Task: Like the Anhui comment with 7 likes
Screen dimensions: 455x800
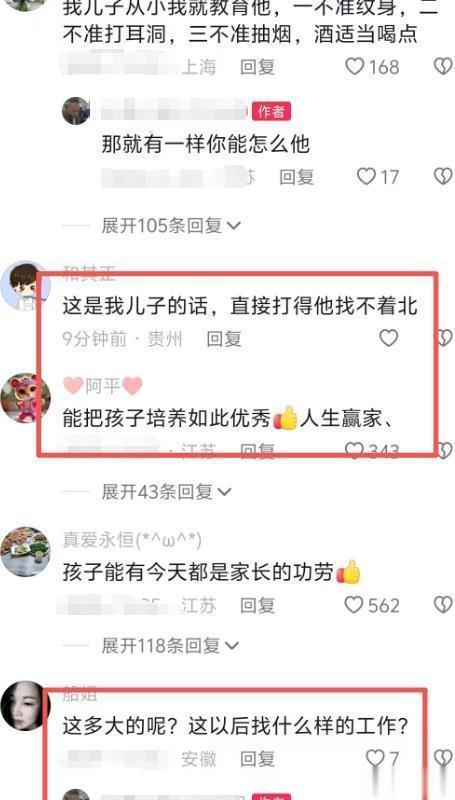Action: tap(375, 758)
